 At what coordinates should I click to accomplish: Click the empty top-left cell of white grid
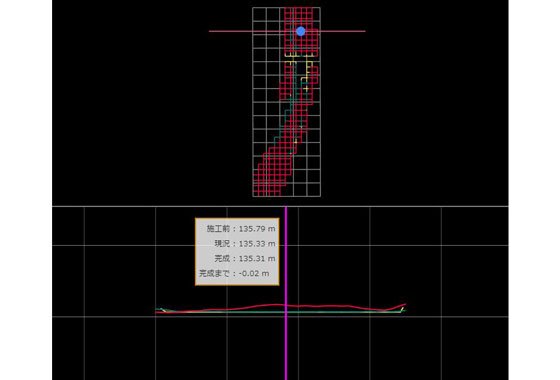tap(260, 15)
